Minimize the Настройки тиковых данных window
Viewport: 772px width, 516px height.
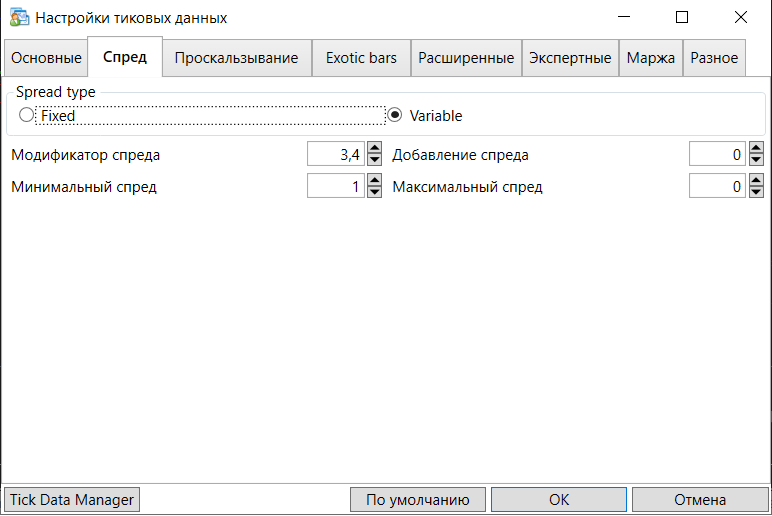(x=624, y=17)
